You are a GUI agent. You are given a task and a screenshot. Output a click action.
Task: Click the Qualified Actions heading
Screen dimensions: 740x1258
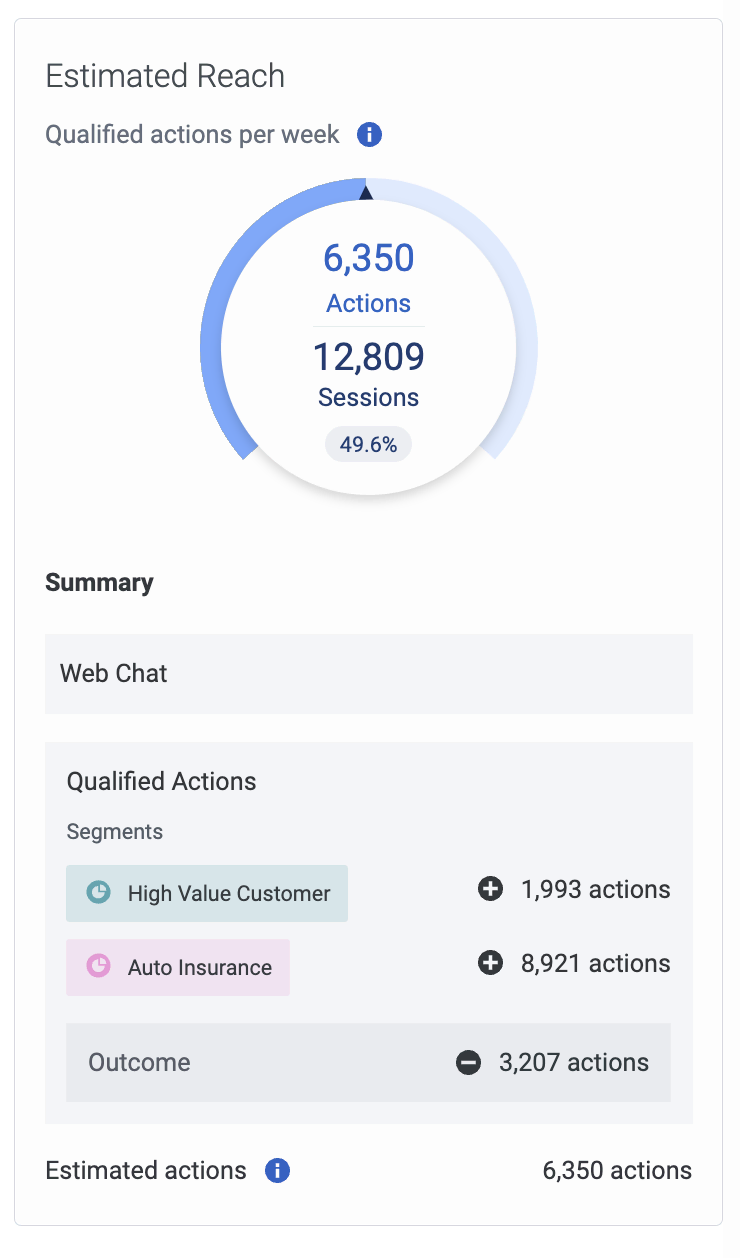(162, 781)
